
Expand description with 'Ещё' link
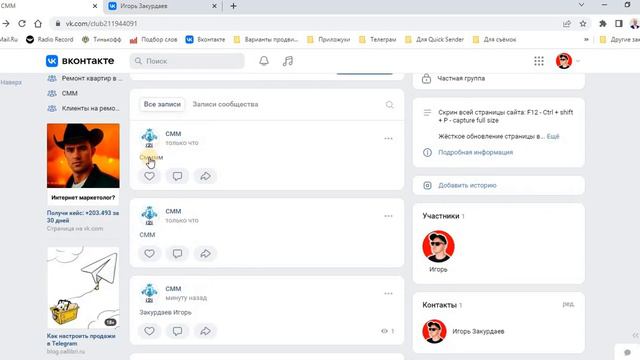pyautogui.click(x=553, y=136)
